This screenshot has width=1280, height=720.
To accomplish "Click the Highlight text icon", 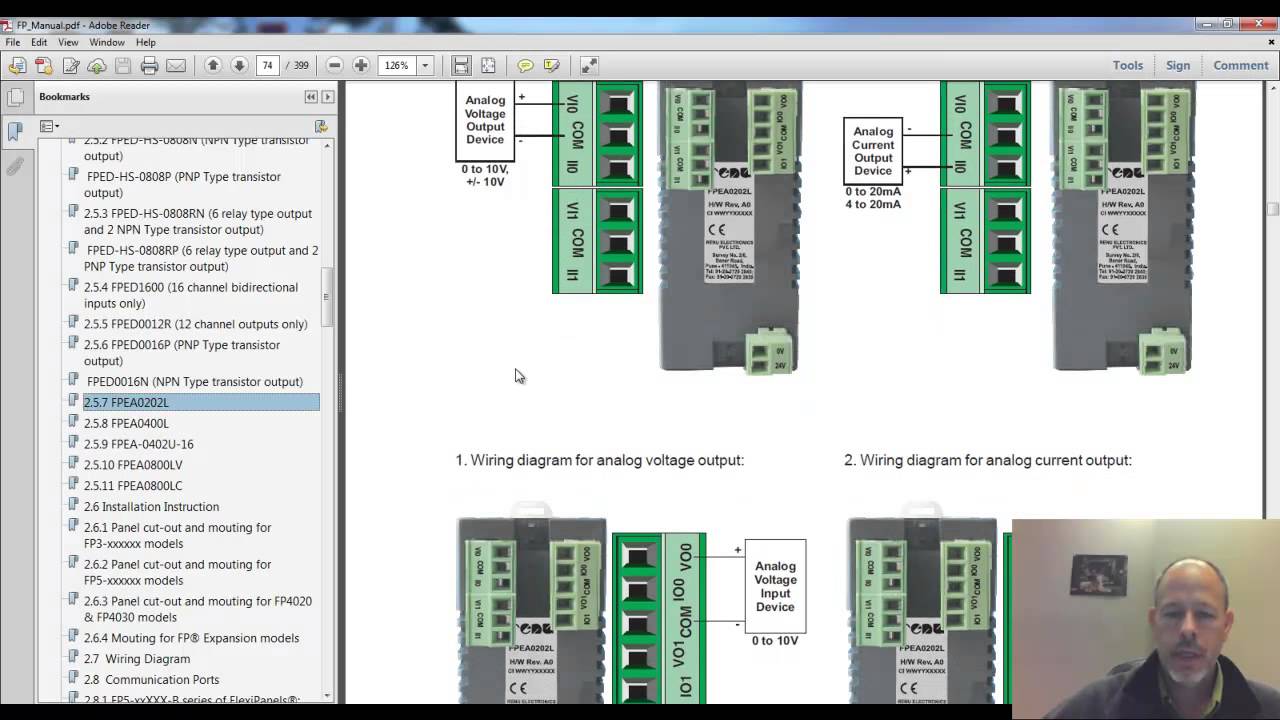I will [552, 66].
